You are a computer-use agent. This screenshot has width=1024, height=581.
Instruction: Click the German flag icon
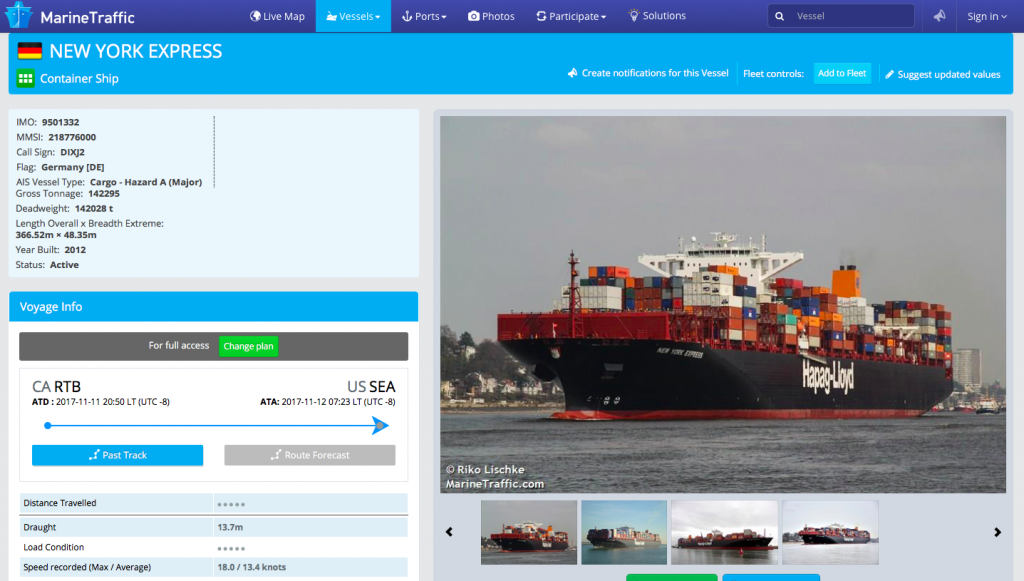(29, 51)
